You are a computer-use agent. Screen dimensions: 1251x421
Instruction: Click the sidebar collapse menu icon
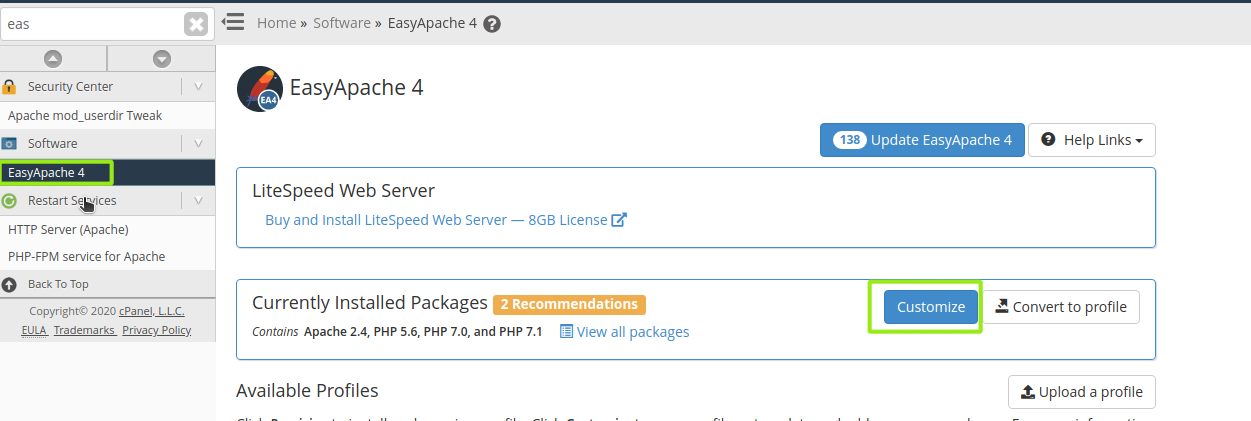(233, 21)
